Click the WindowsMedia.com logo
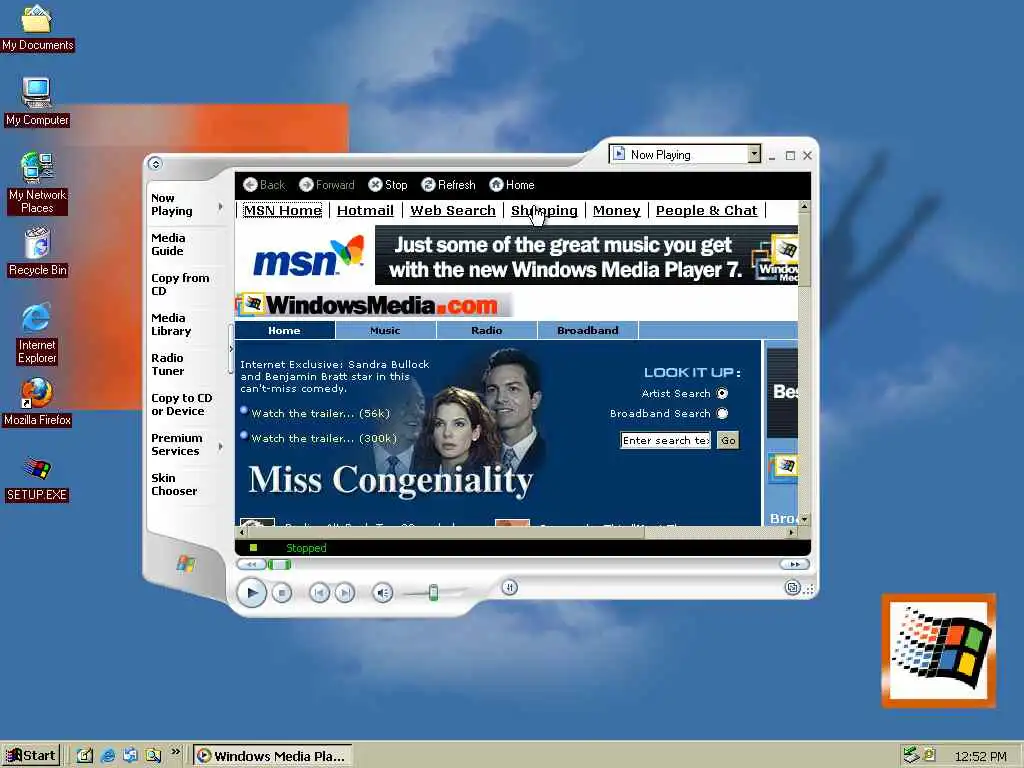This screenshot has height=768, width=1024. click(375, 305)
